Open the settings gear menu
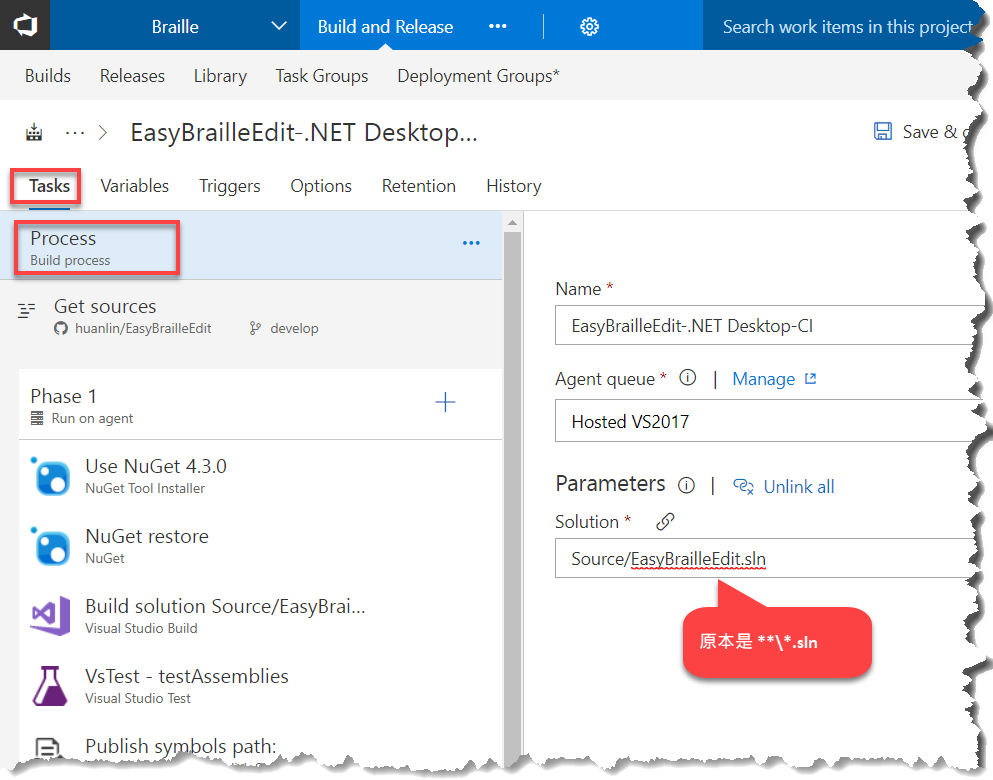The height and width of the screenshot is (780, 993). 589,27
